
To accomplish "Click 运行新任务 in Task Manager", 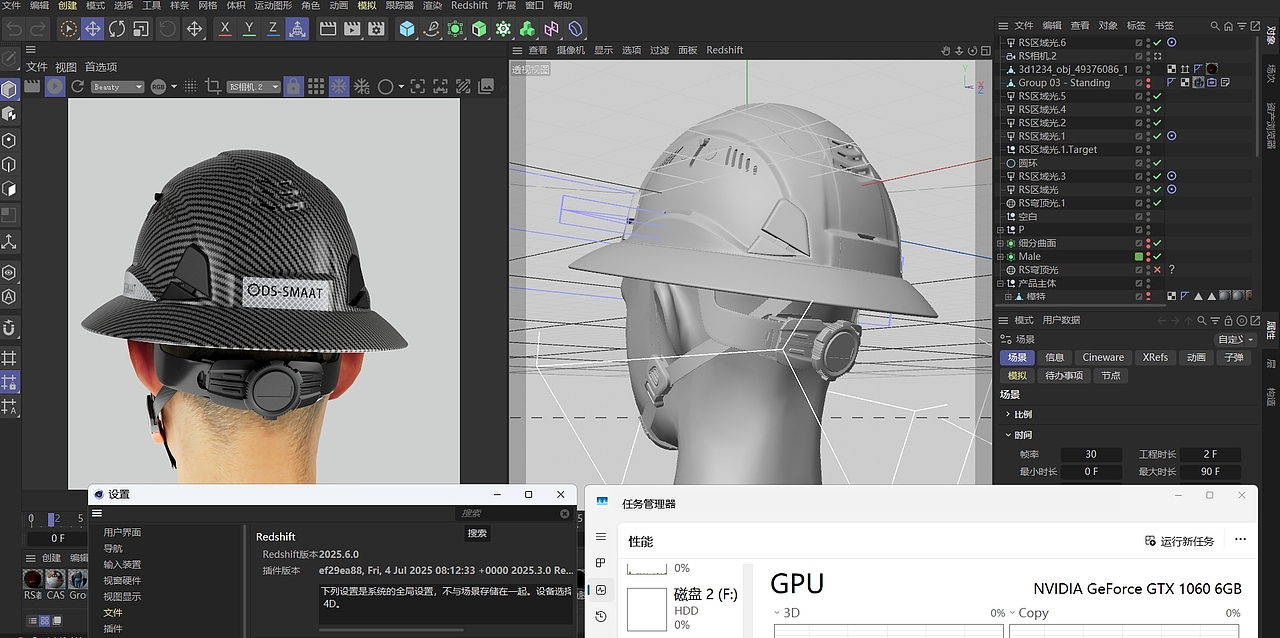I will coord(1180,541).
